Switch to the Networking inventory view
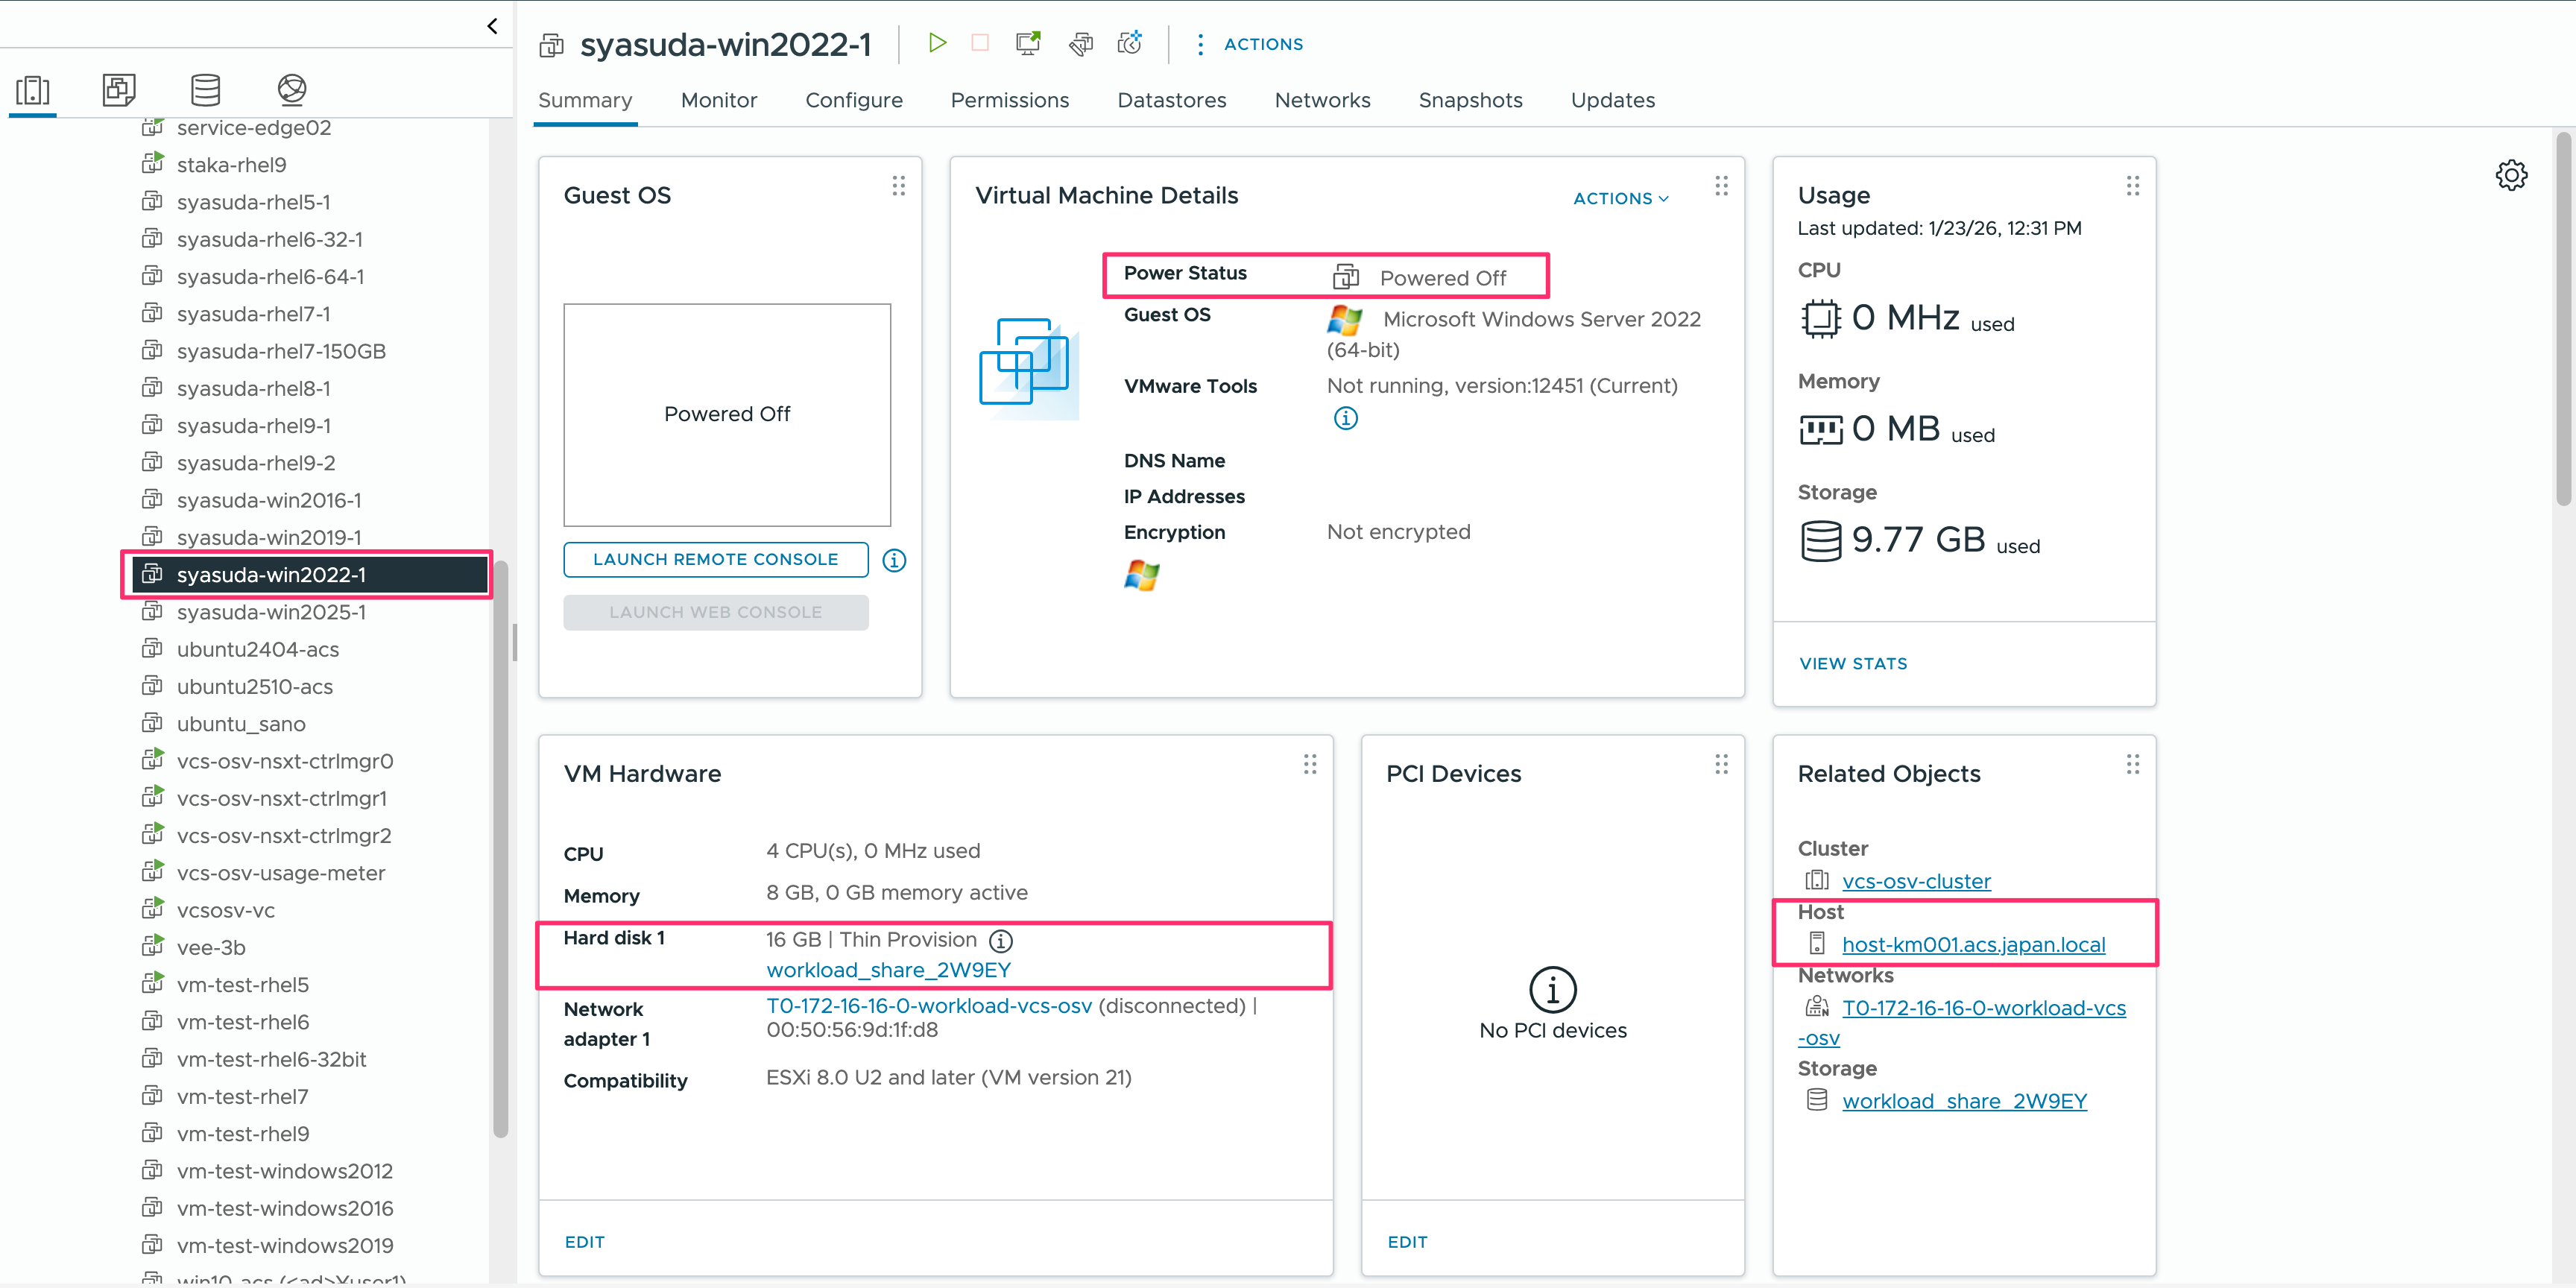Image resolution: width=2576 pixels, height=1288 pixels. click(x=291, y=90)
